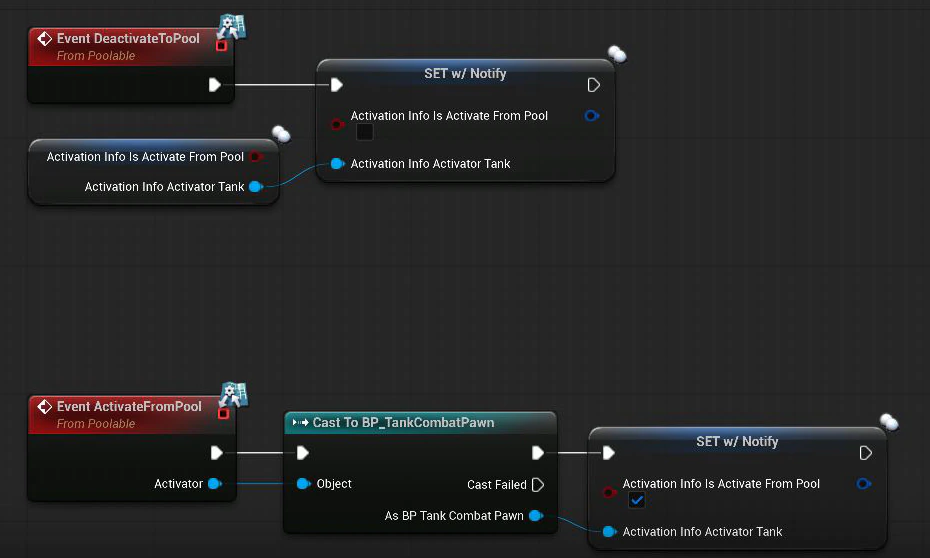
Task: Click the Event DeactivateToPool node title
Action: 128,39
